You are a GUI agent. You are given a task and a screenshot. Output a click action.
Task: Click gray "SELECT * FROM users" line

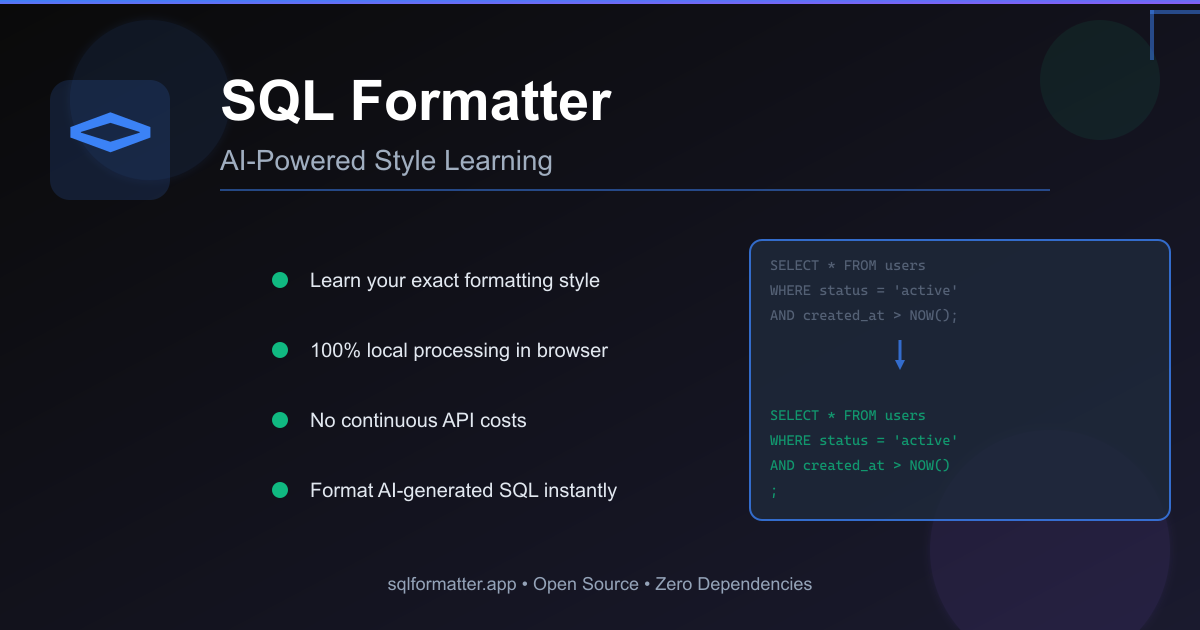click(x=848, y=265)
